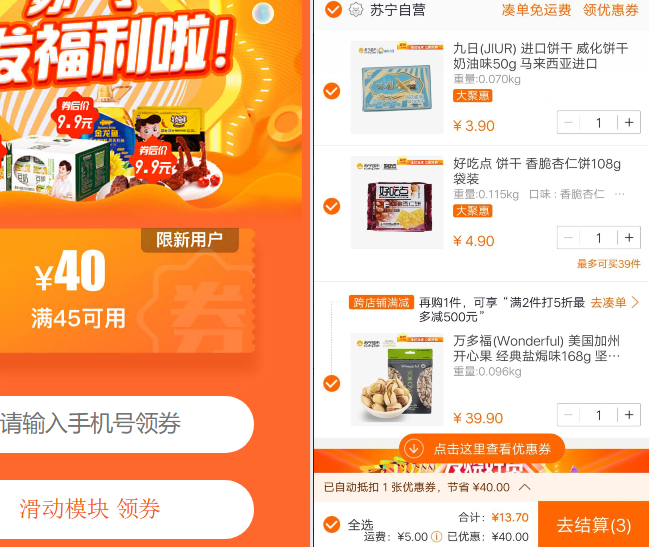Increase quantity of JIUR wafer biscuits
Image resolution: width=649 pixels, height=547 pixels.
pyautogui.click(x=629, y=122)
